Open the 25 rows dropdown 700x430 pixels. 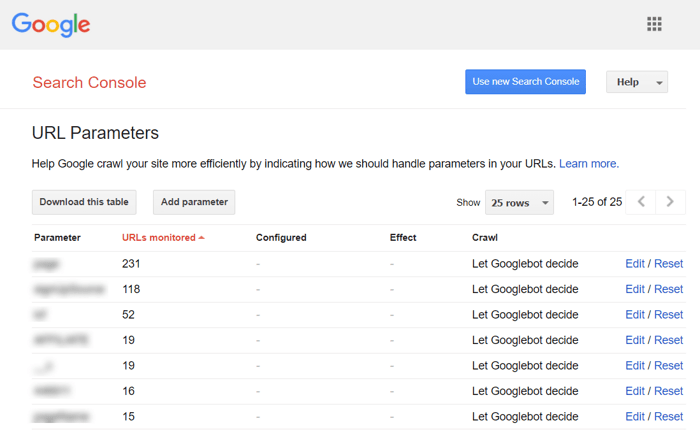(519, 203)
